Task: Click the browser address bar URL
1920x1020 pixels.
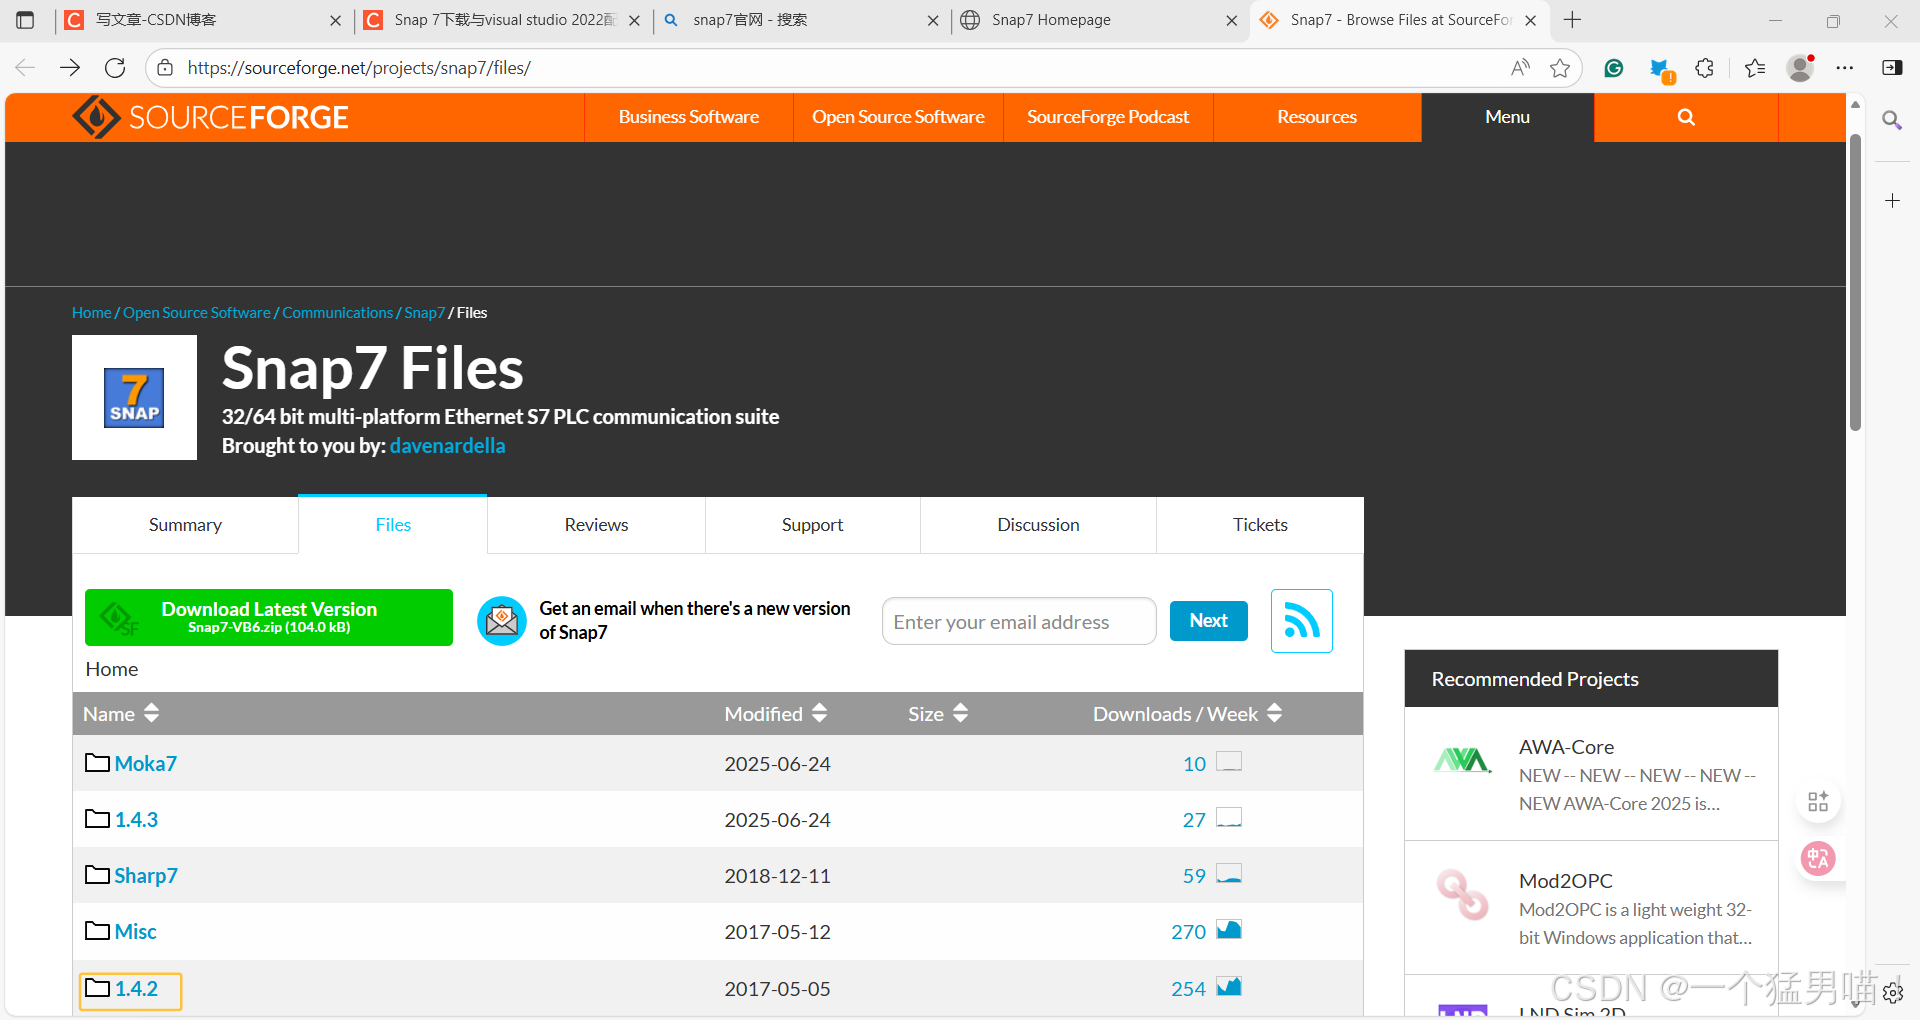Action: coord(358,67)
